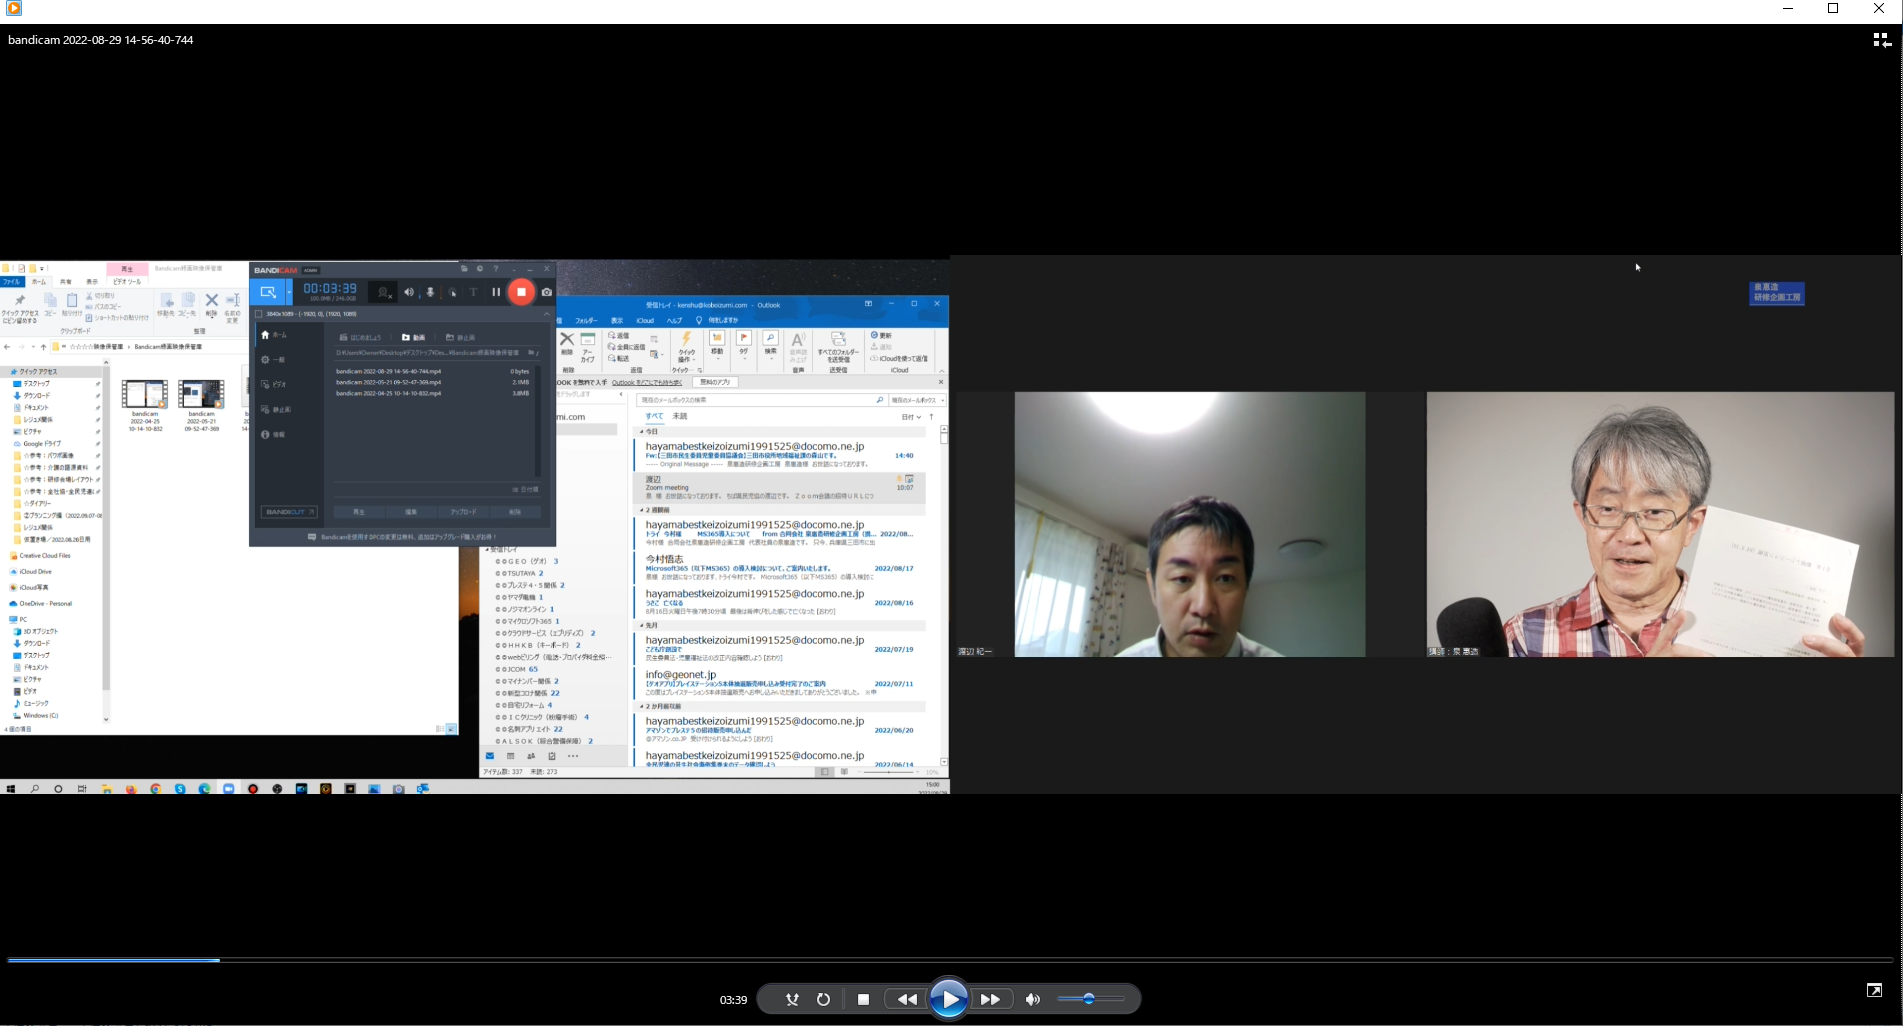Open Bandicam's recording mode dropdown arrow
Viewport: 1903px width, 1026px height.
(289, 292)
